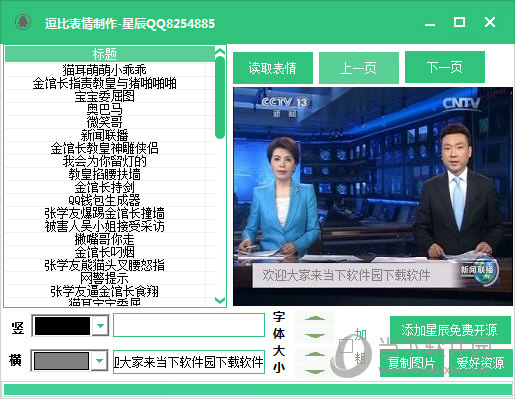Select 被害人吴小姐接受采访 row
This screenshot has width=515, height=399.
[104, 226]
